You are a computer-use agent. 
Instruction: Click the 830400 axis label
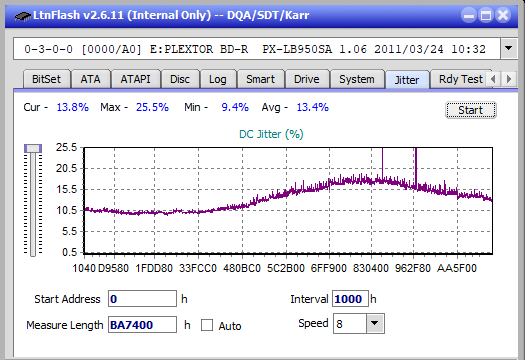pos(371,268)
